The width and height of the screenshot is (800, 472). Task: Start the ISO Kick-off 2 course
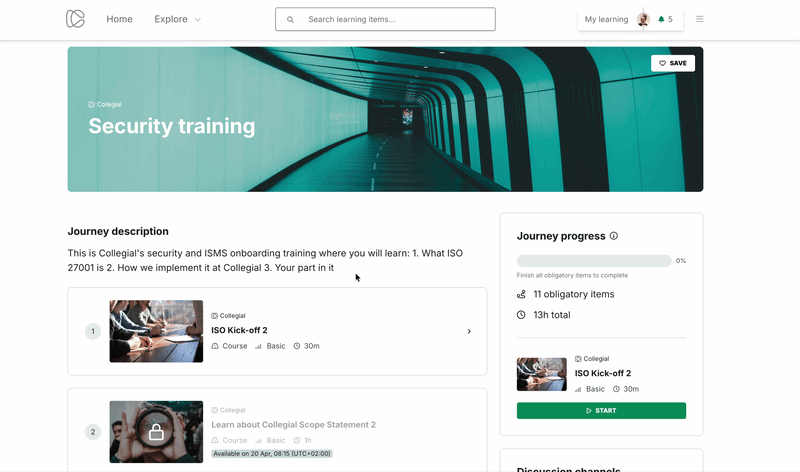point(601,411)
